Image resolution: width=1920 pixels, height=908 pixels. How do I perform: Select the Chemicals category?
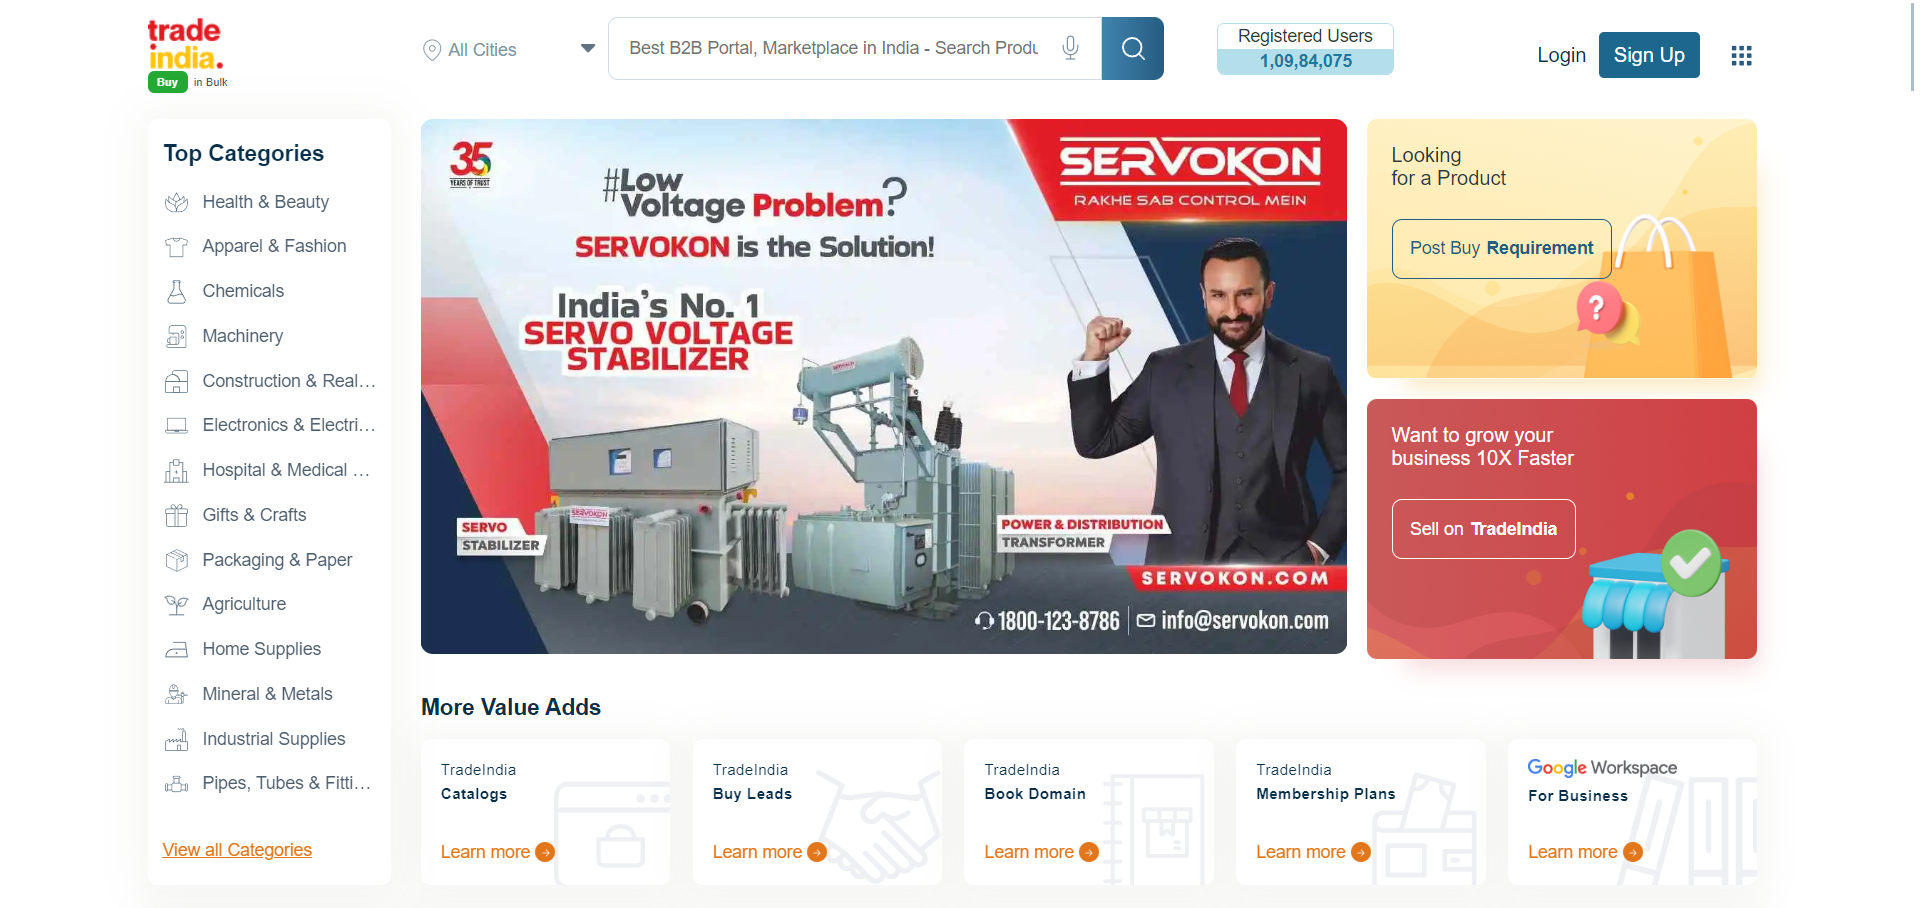243,291
